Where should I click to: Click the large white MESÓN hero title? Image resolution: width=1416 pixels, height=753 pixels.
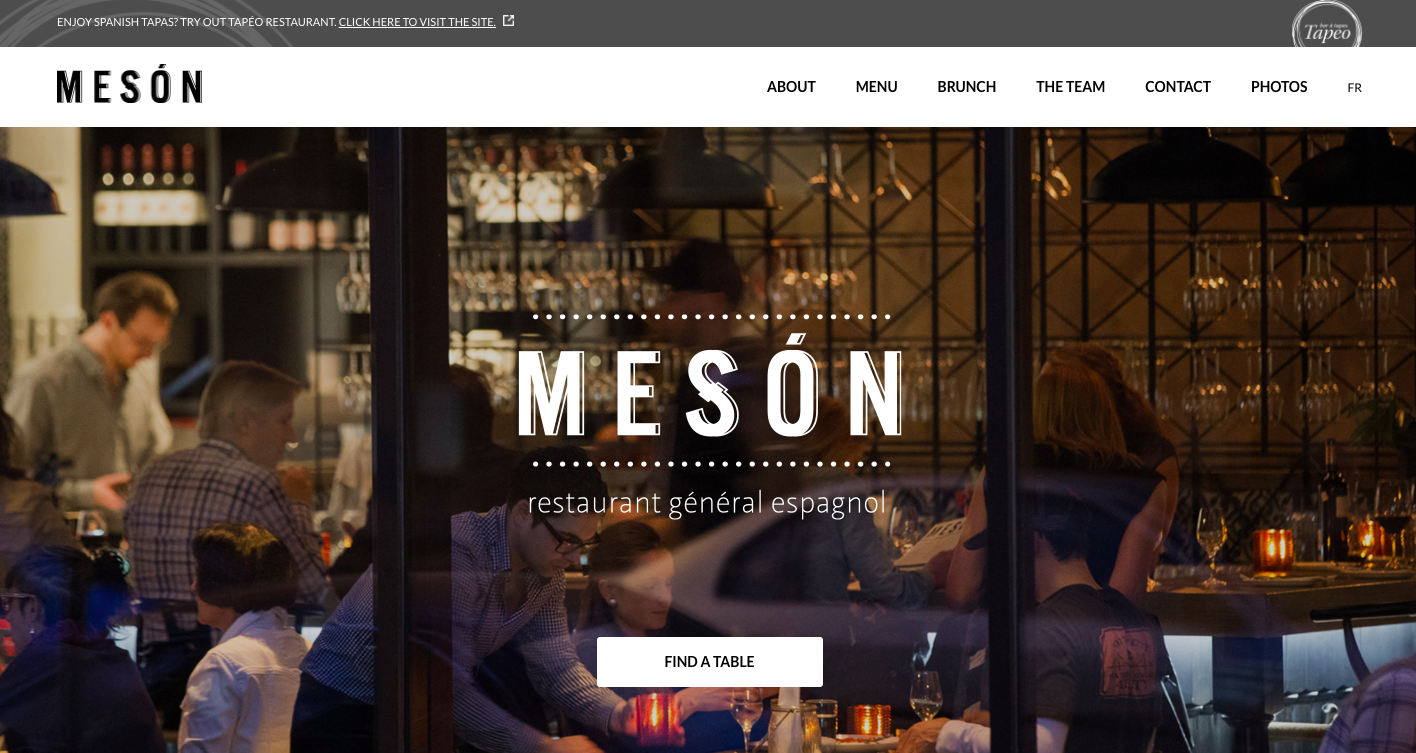click(710, 391)
